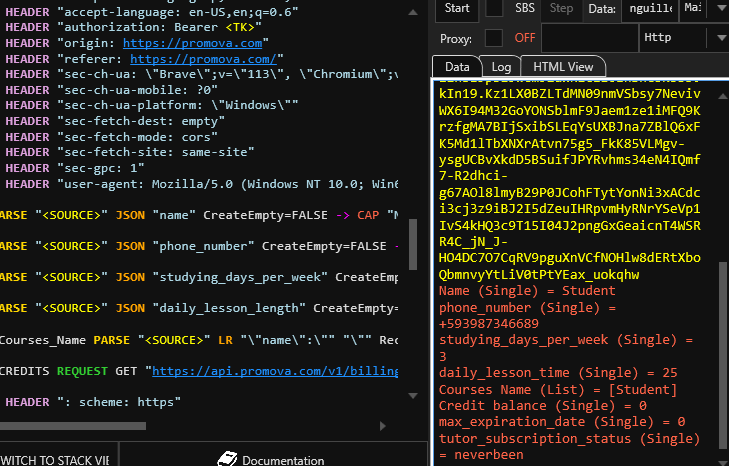Switch to the Data tab
Image resolution: width=729 pixels, height=466 pixels.
457,67
